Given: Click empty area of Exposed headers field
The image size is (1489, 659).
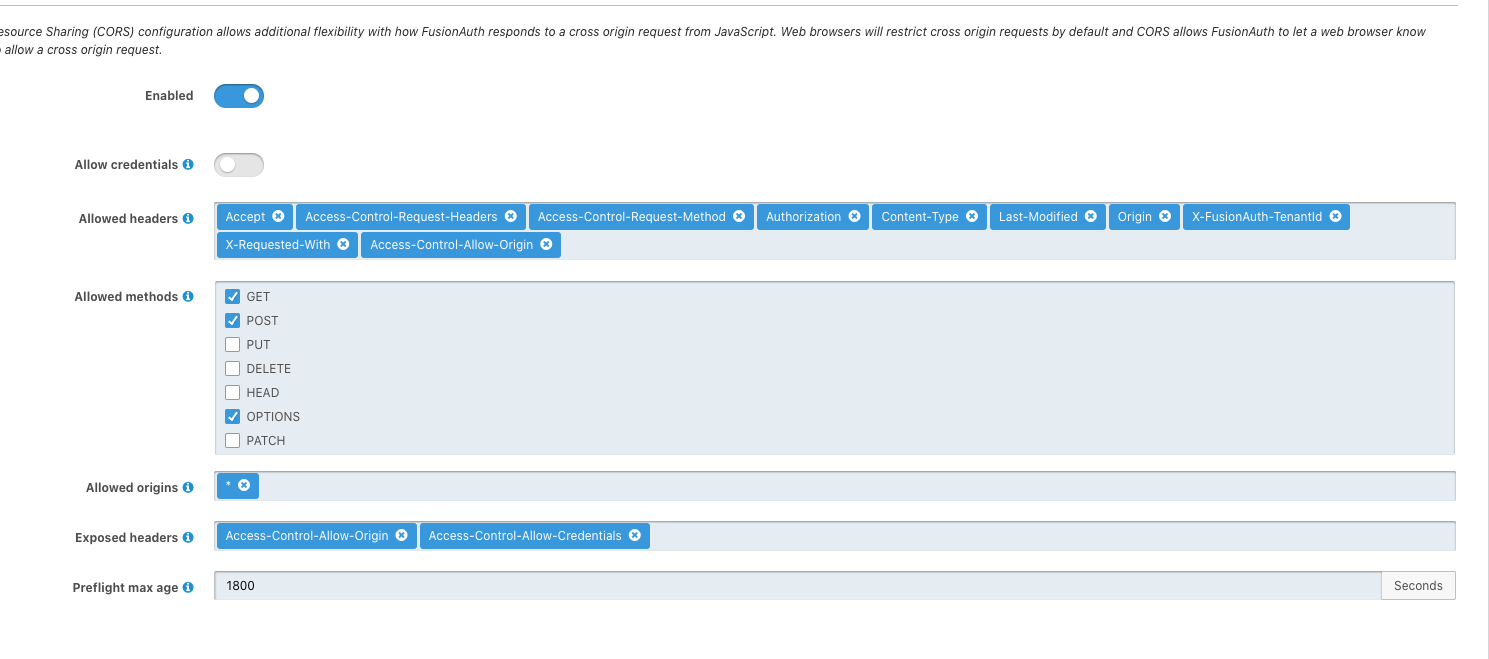Looking at the screenshot, I should (x=1050, y=537).
